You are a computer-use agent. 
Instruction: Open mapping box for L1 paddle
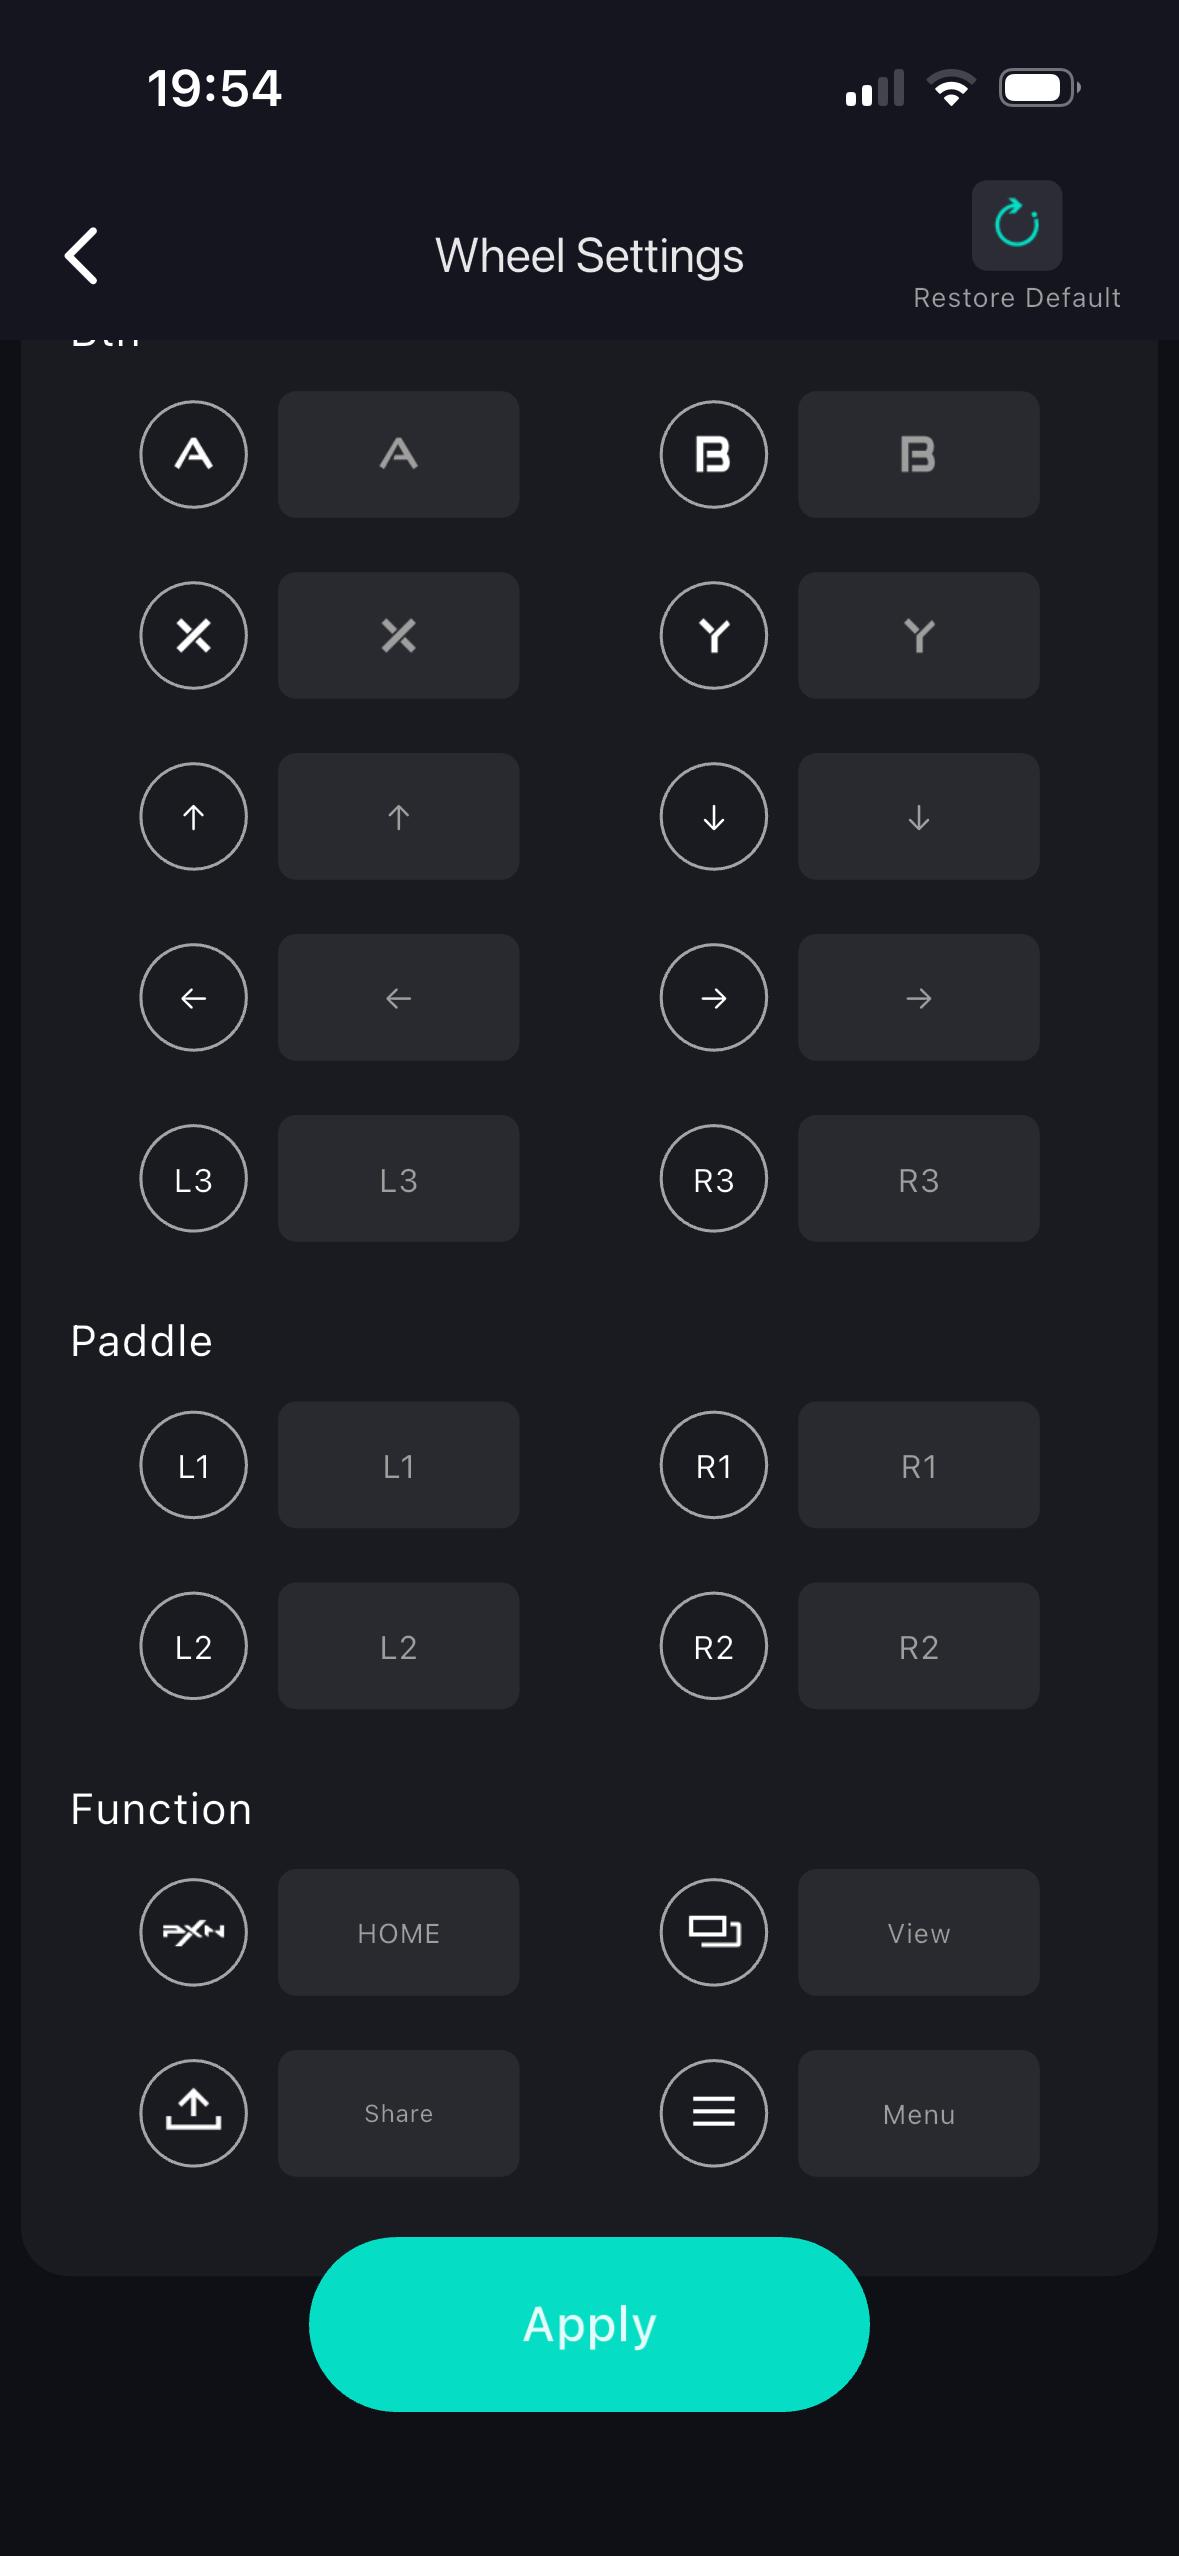398,1465
